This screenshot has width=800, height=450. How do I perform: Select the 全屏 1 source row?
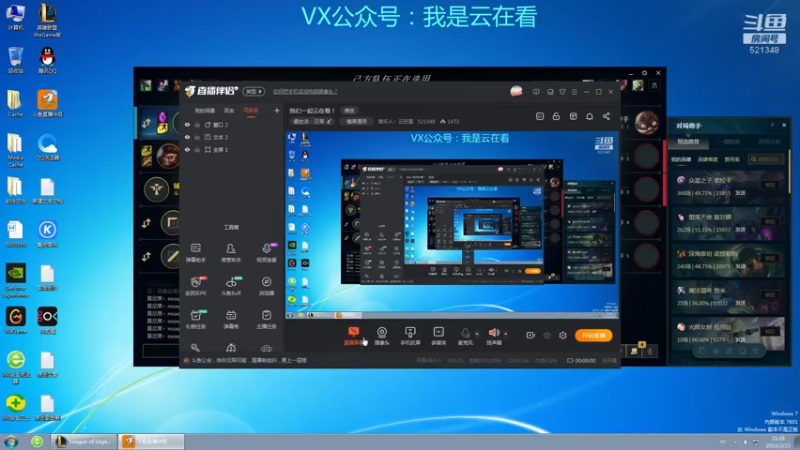pos(231,149)
